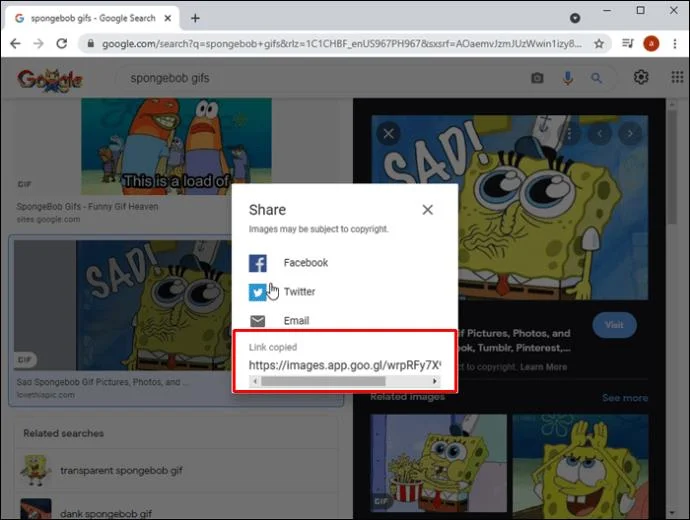Open the Google settings gear
Image resolution: width=690 pixels, height=520 pixels.
[x=641, y=77]
